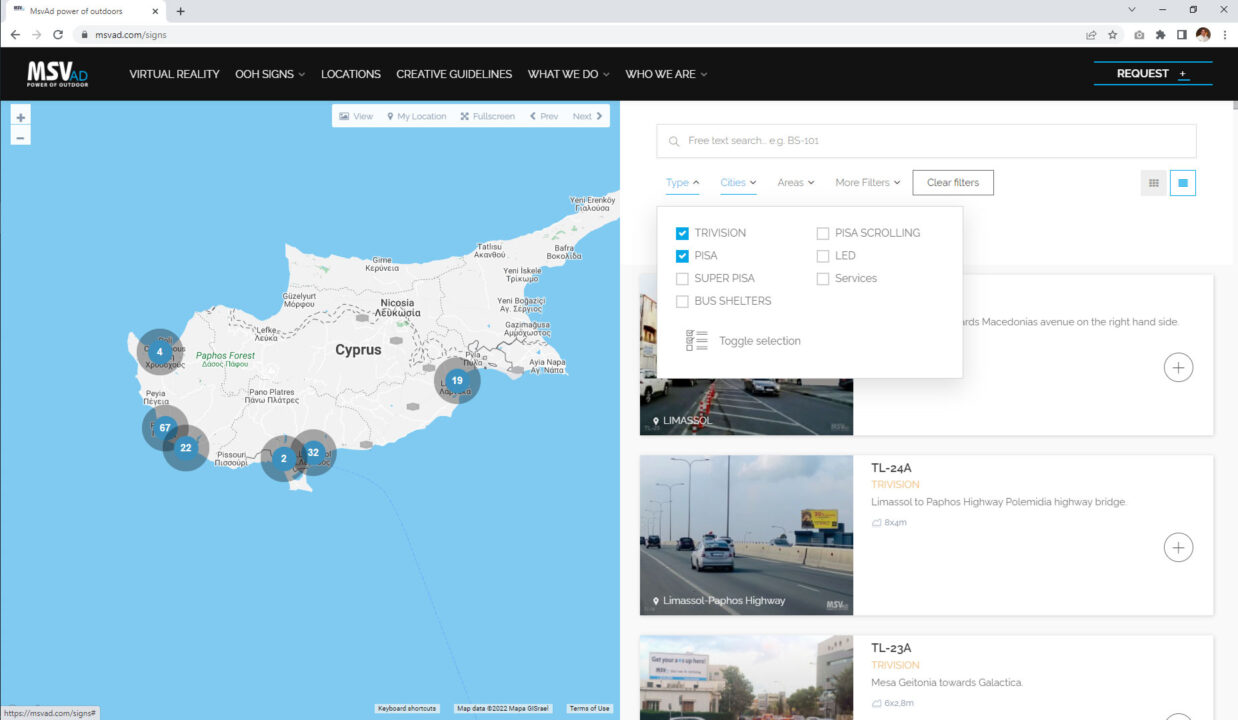Reload the browser page

tap(58, 34)
